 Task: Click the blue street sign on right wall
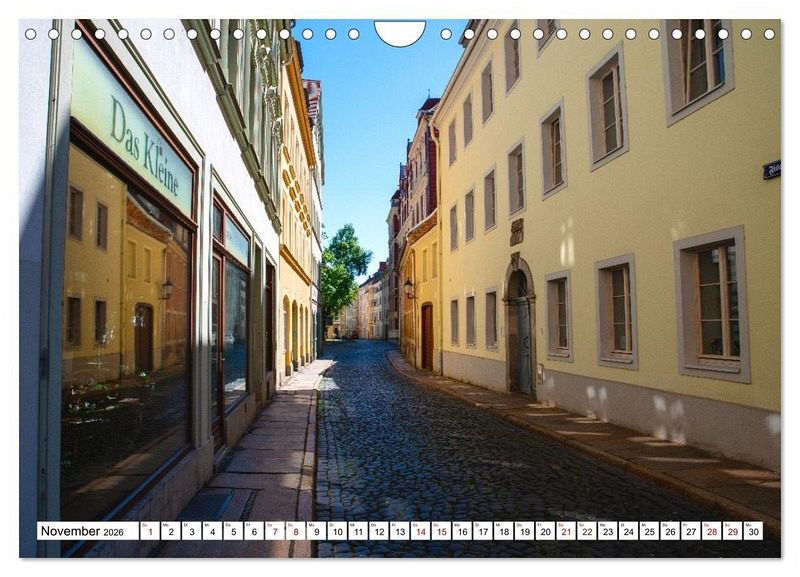coord(772,170)
